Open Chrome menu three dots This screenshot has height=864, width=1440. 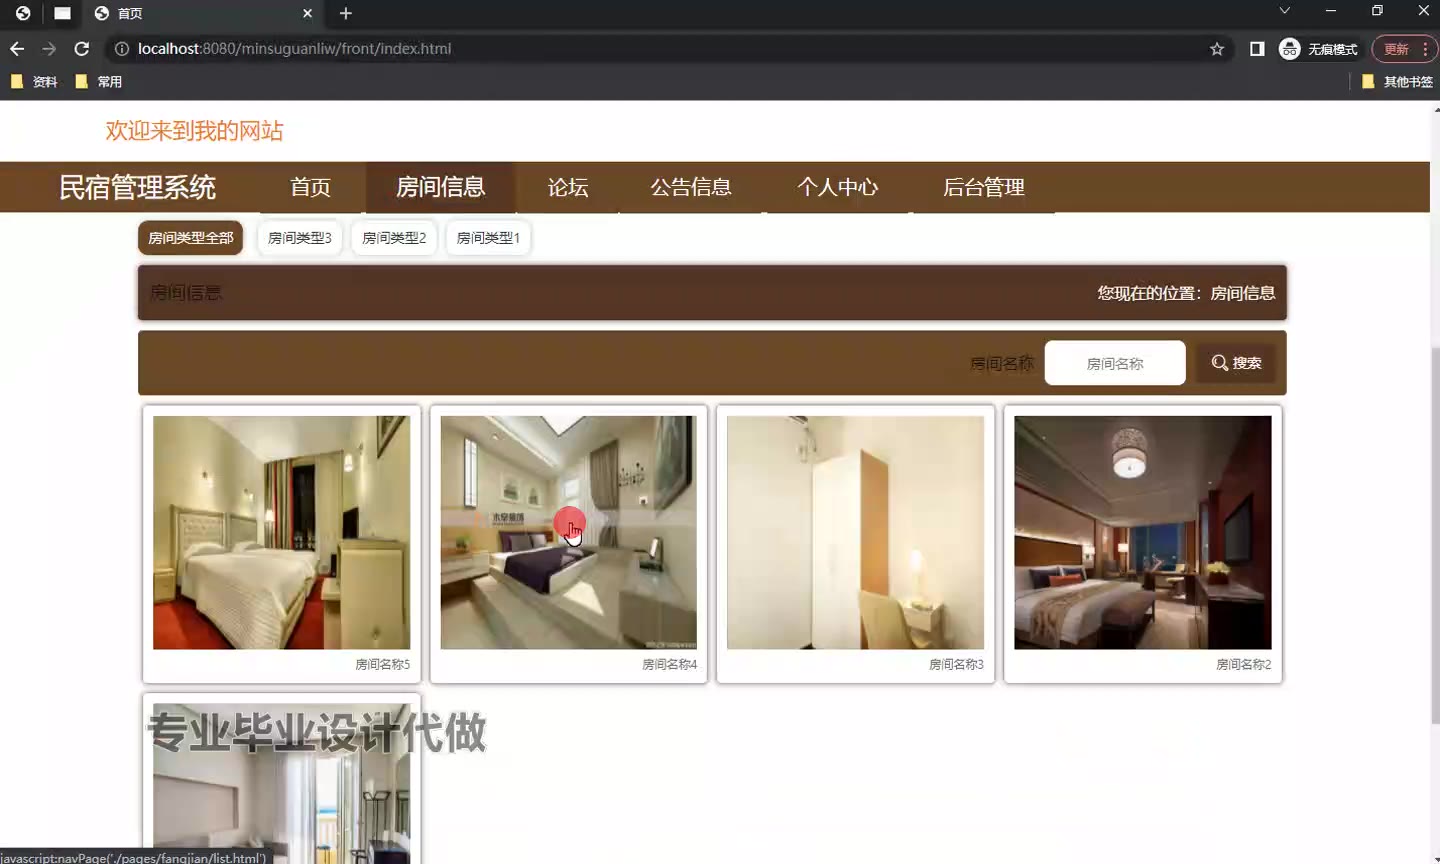(x=1425, y=48)
